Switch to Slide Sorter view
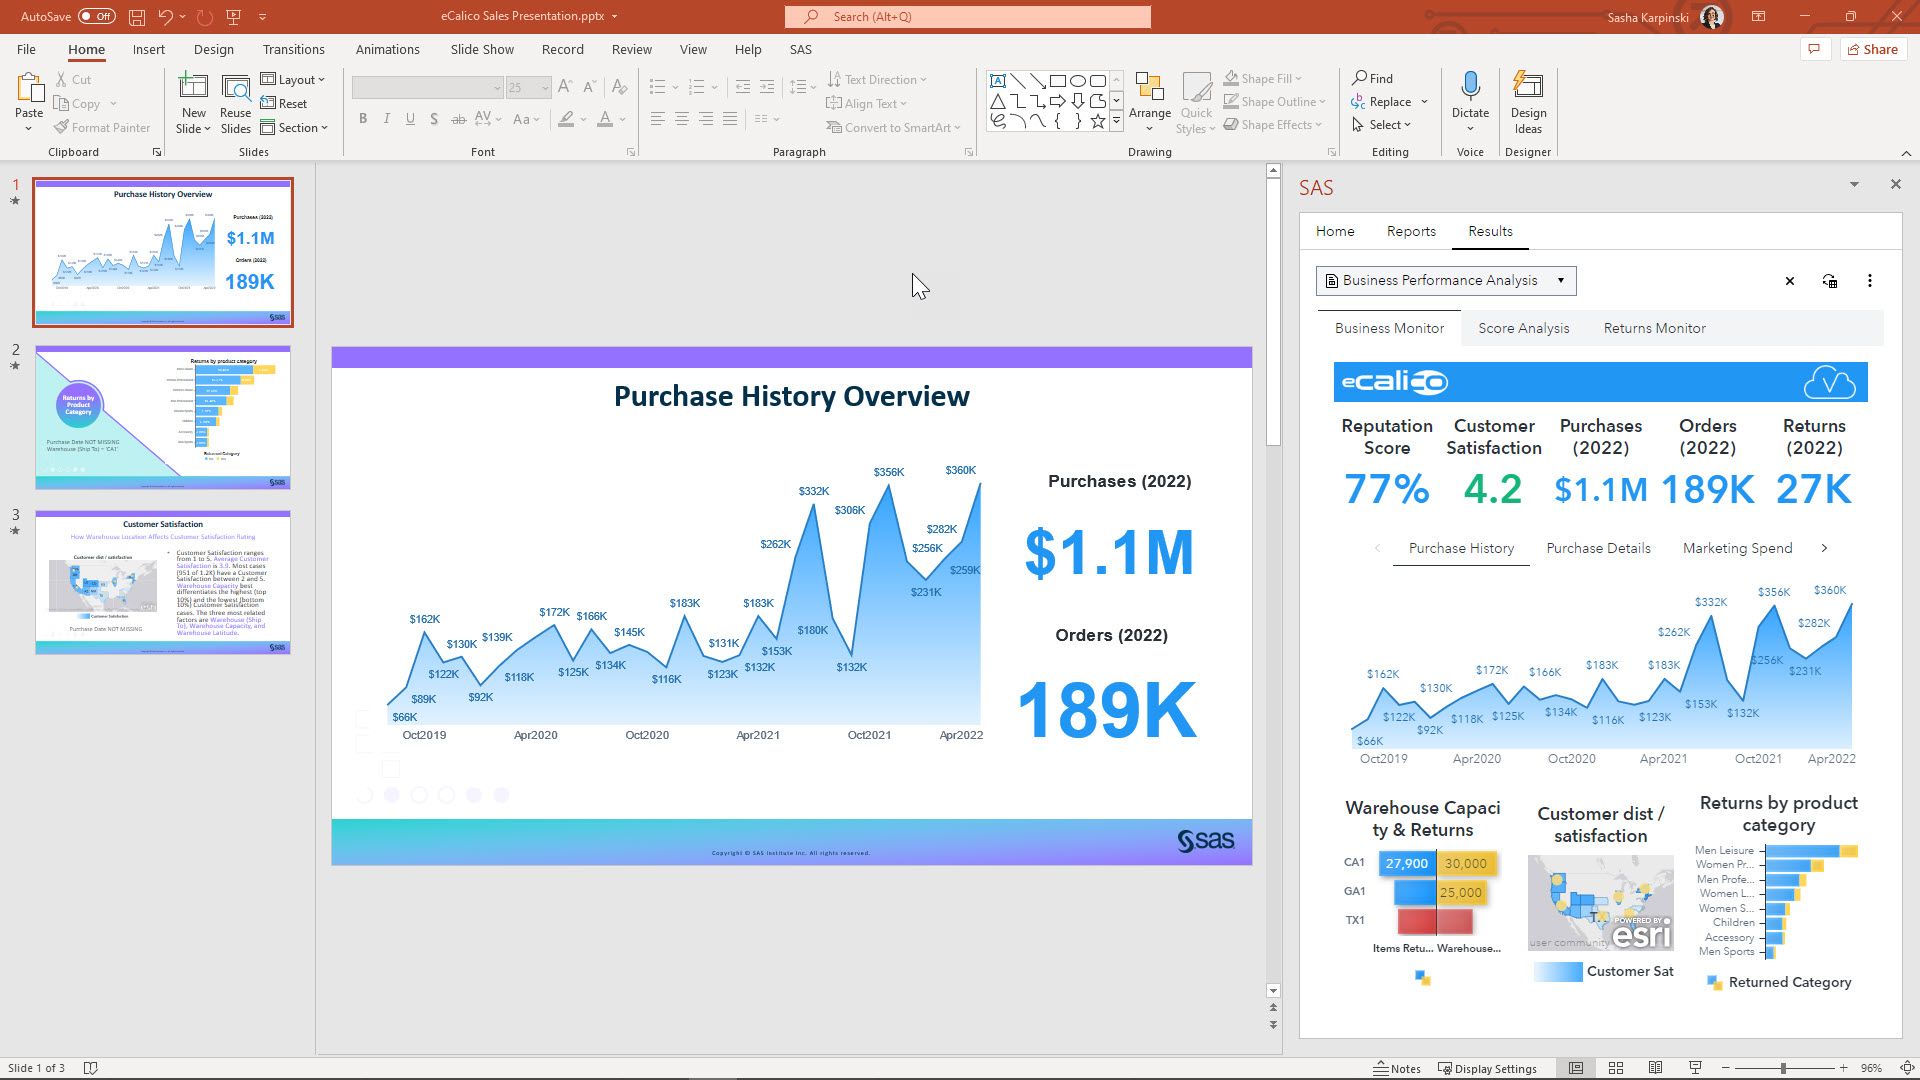The width and height of the screenshot is (1920, 1080). pos(1615,1068)
